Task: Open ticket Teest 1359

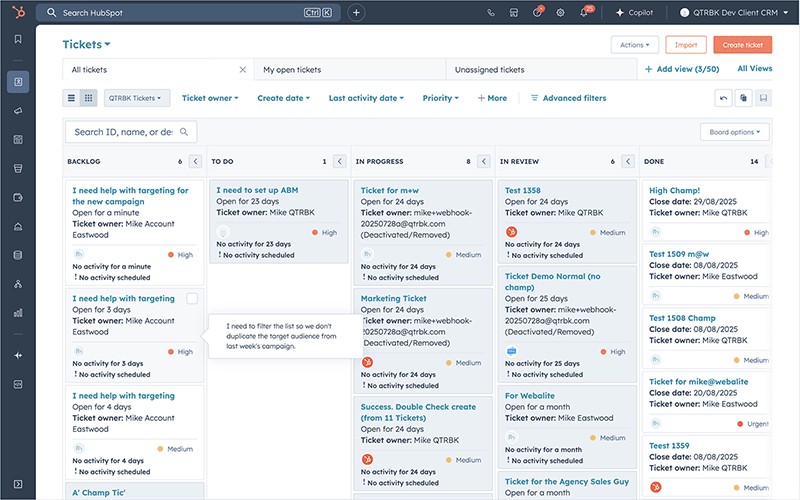Action: pyautogui.click(x=669, y=445)
